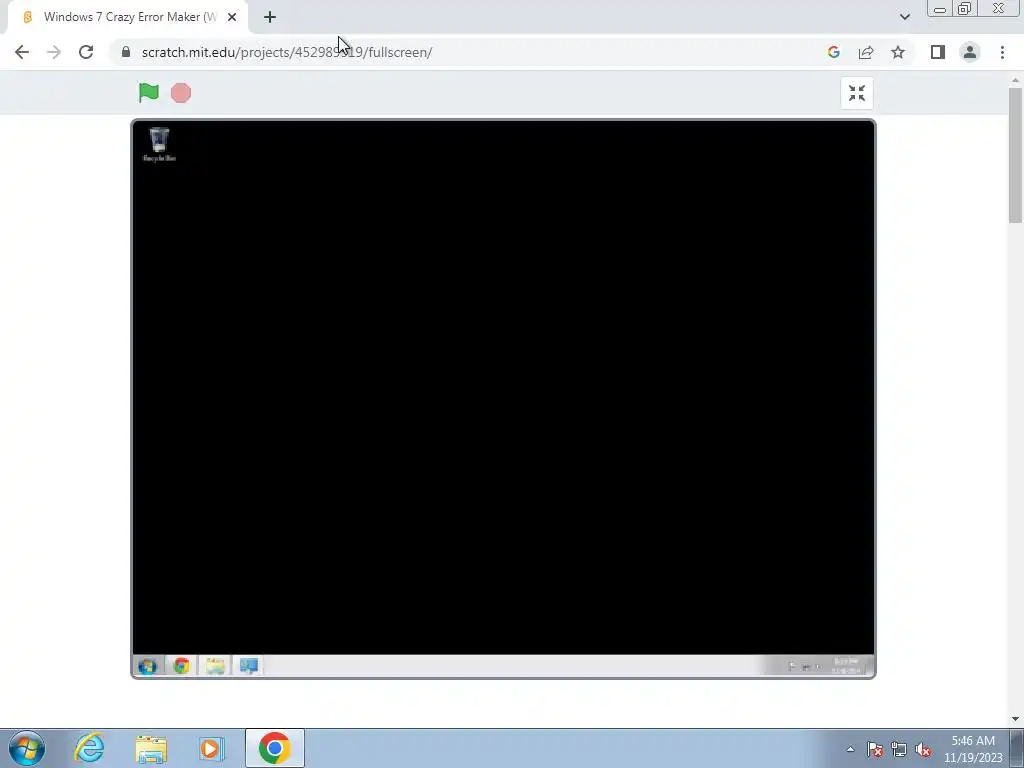Open Windows Media Player from the taskbar

tap(212, 748)
